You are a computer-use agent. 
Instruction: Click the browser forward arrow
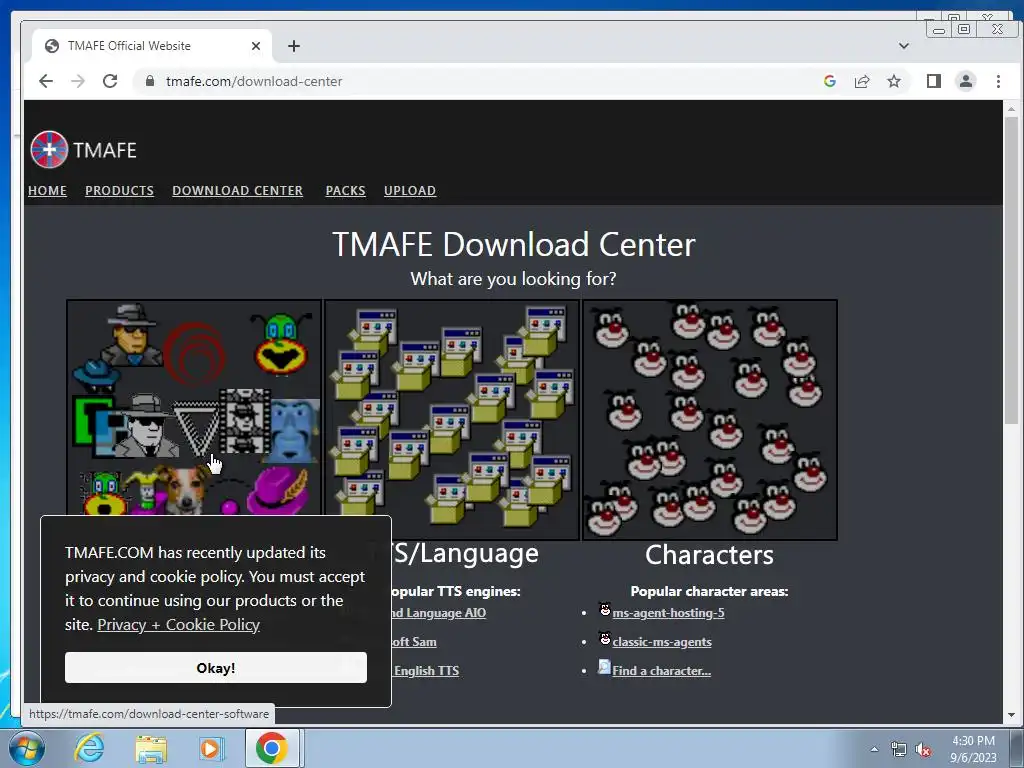pyautogui.click(x=78, y=81)
